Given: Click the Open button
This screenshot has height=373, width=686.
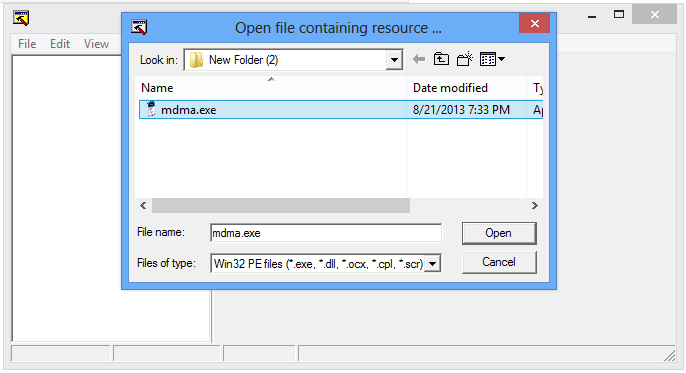Looking at the screenshot, I should 499,233.
